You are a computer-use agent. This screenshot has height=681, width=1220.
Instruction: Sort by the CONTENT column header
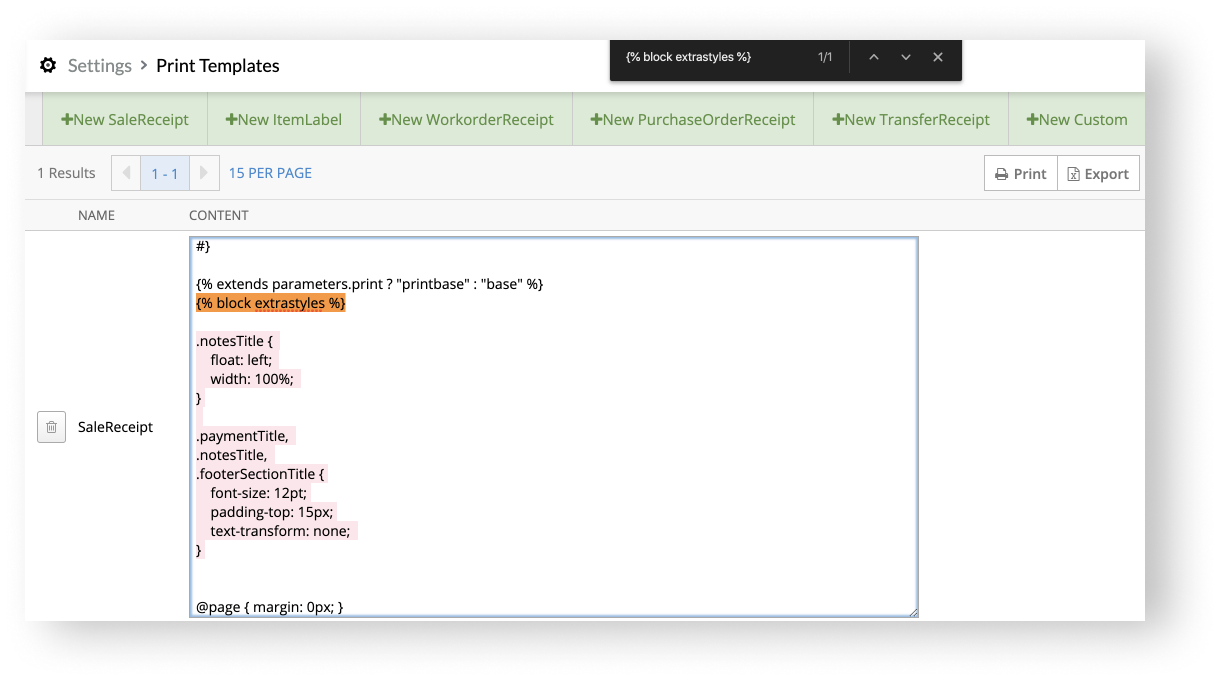pos(219,215)
